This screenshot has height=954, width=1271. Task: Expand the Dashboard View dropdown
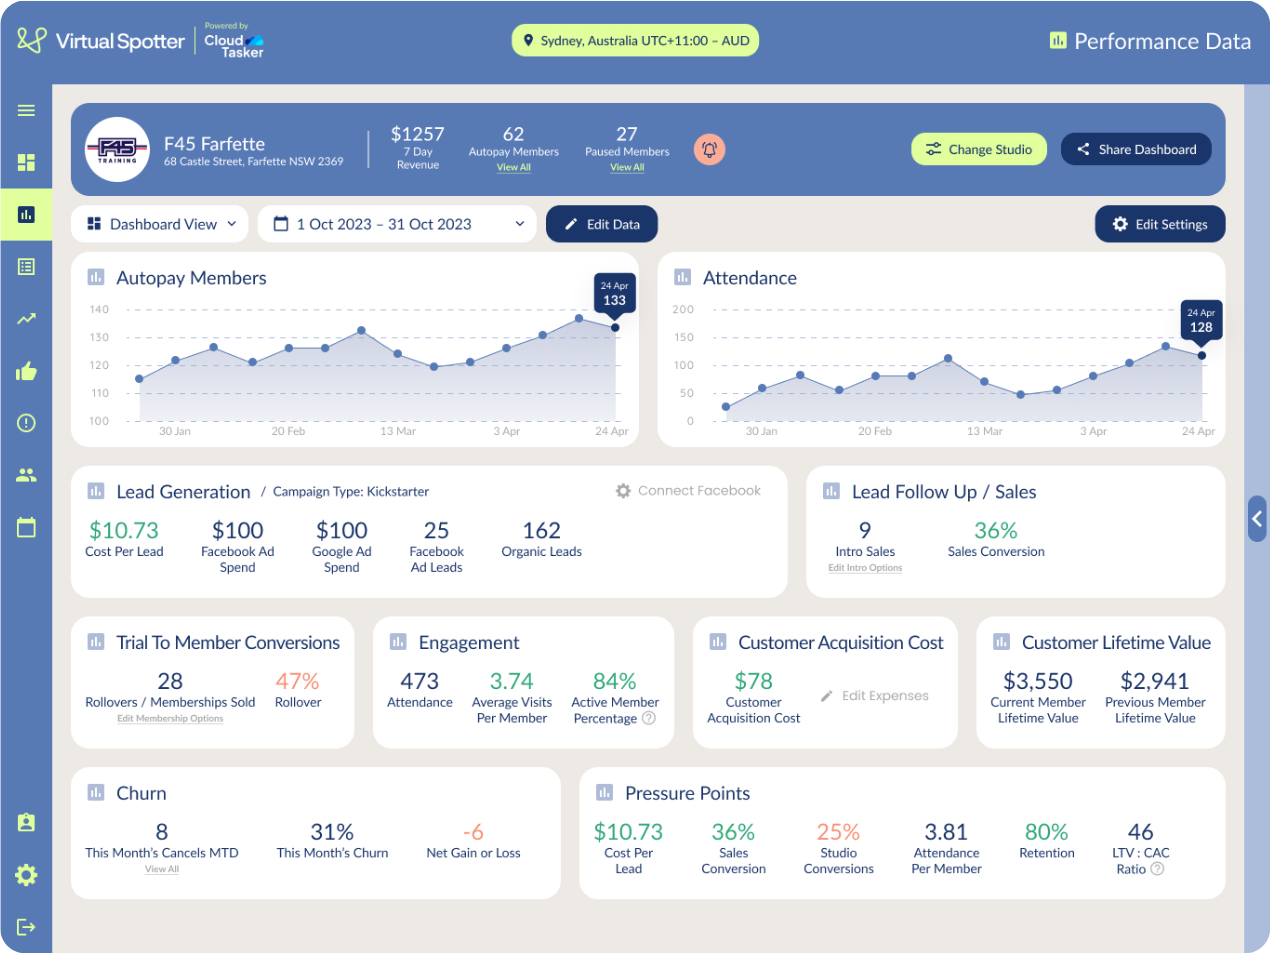click(x=160, y=224)
